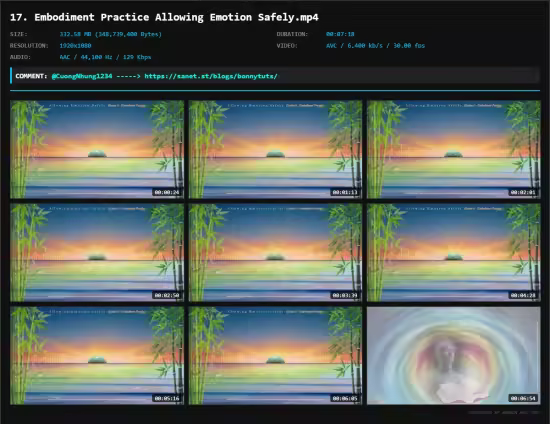
Task: Click the 00:07:18 duration value
Action: tap(340, 34)
